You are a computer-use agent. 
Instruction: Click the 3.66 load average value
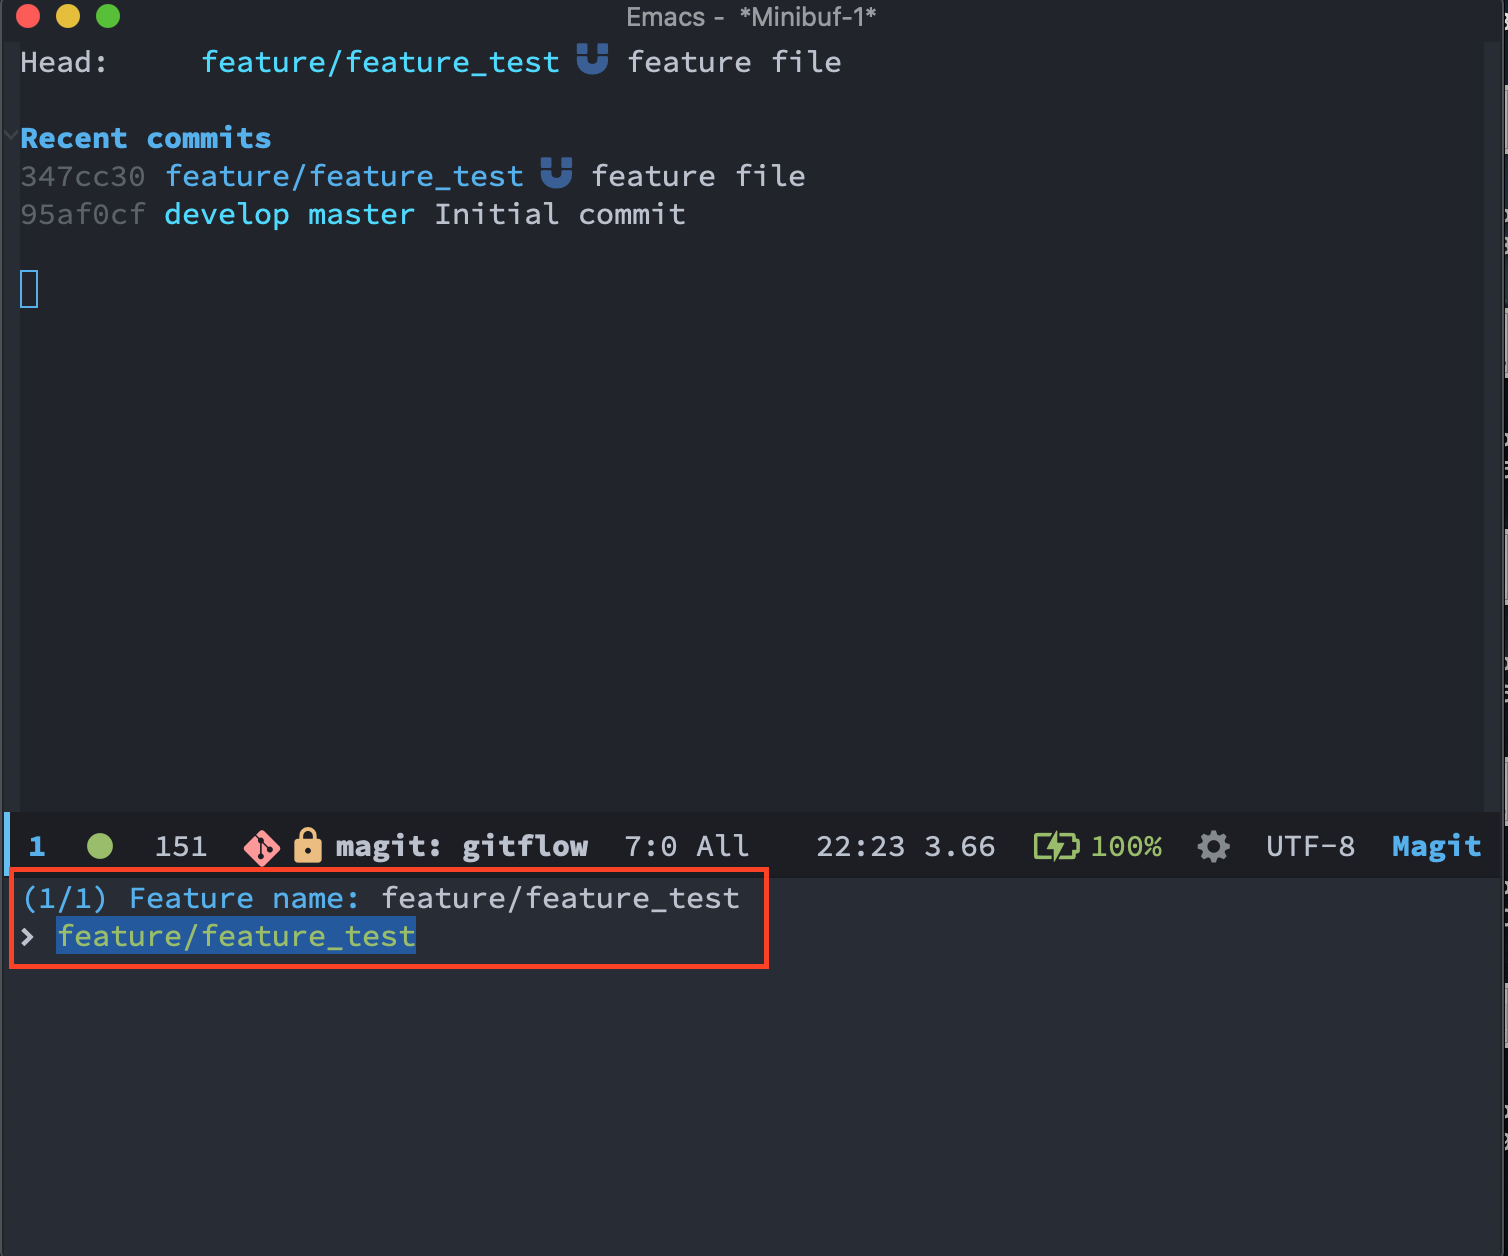pos(959,847)
